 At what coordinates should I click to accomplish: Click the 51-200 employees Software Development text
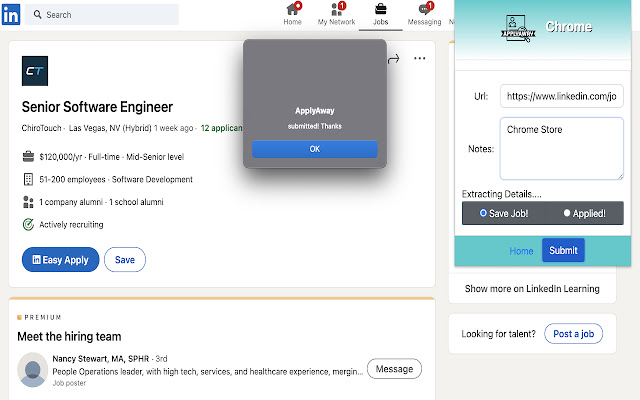[116, 180]
